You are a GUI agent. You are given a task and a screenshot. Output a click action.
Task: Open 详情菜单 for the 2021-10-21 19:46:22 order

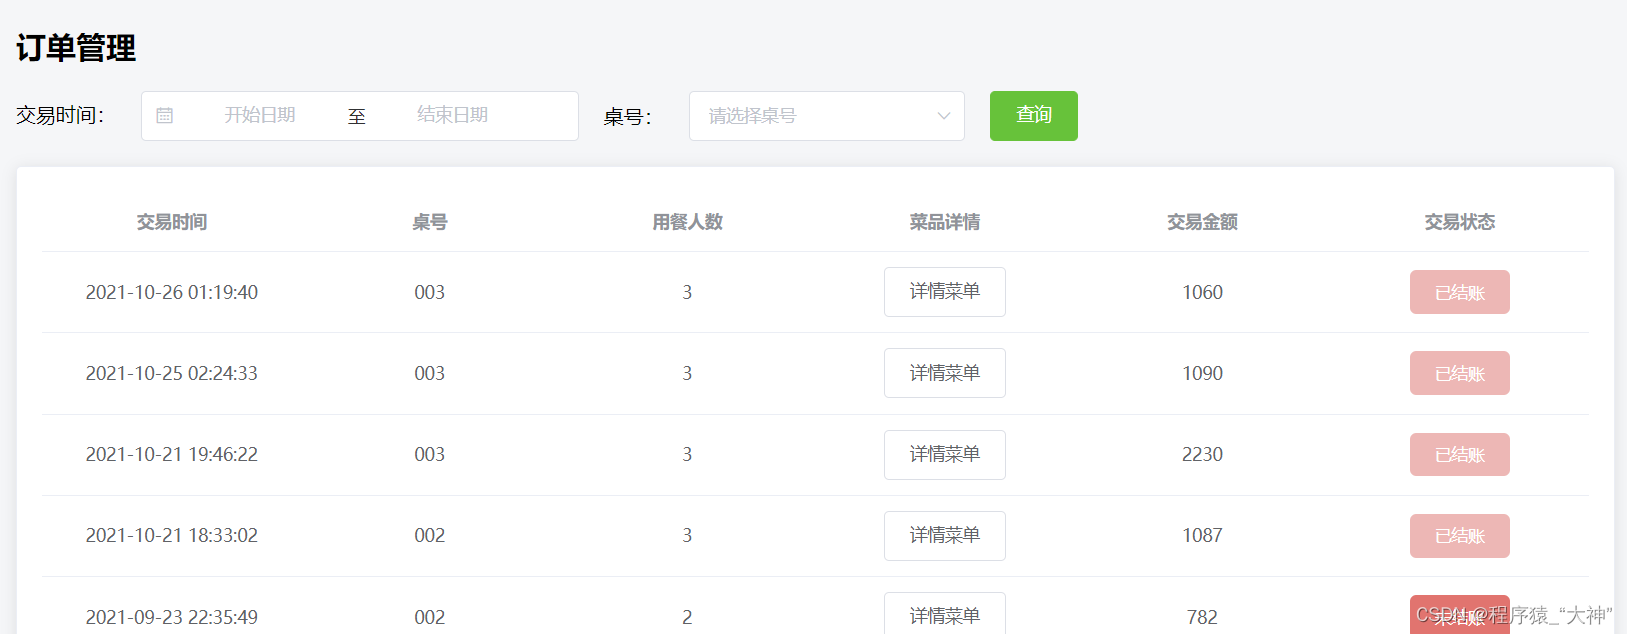(944, 454)
